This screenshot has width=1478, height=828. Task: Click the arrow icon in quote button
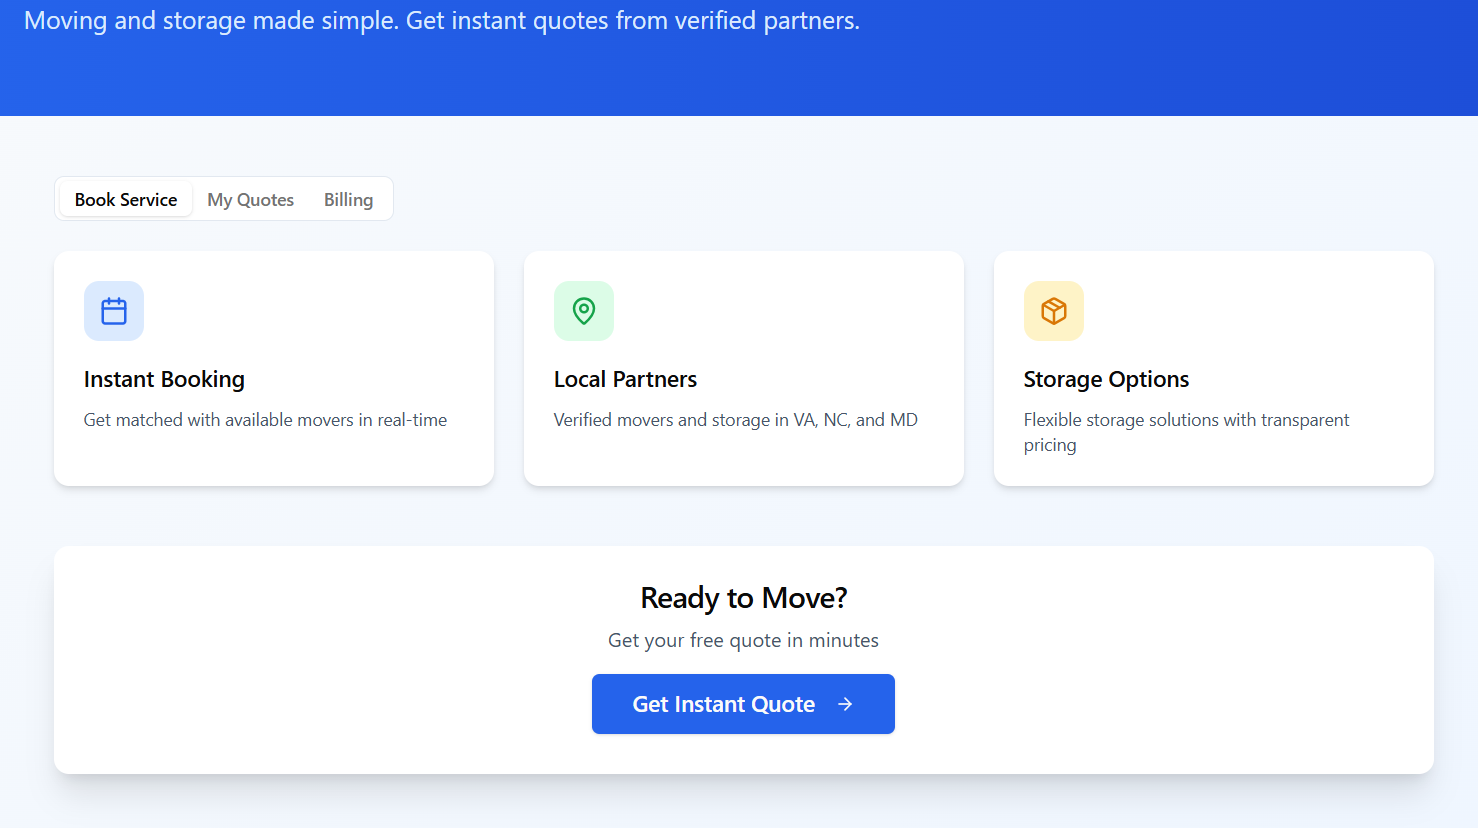pyautogui.click(x=845, y=704)
